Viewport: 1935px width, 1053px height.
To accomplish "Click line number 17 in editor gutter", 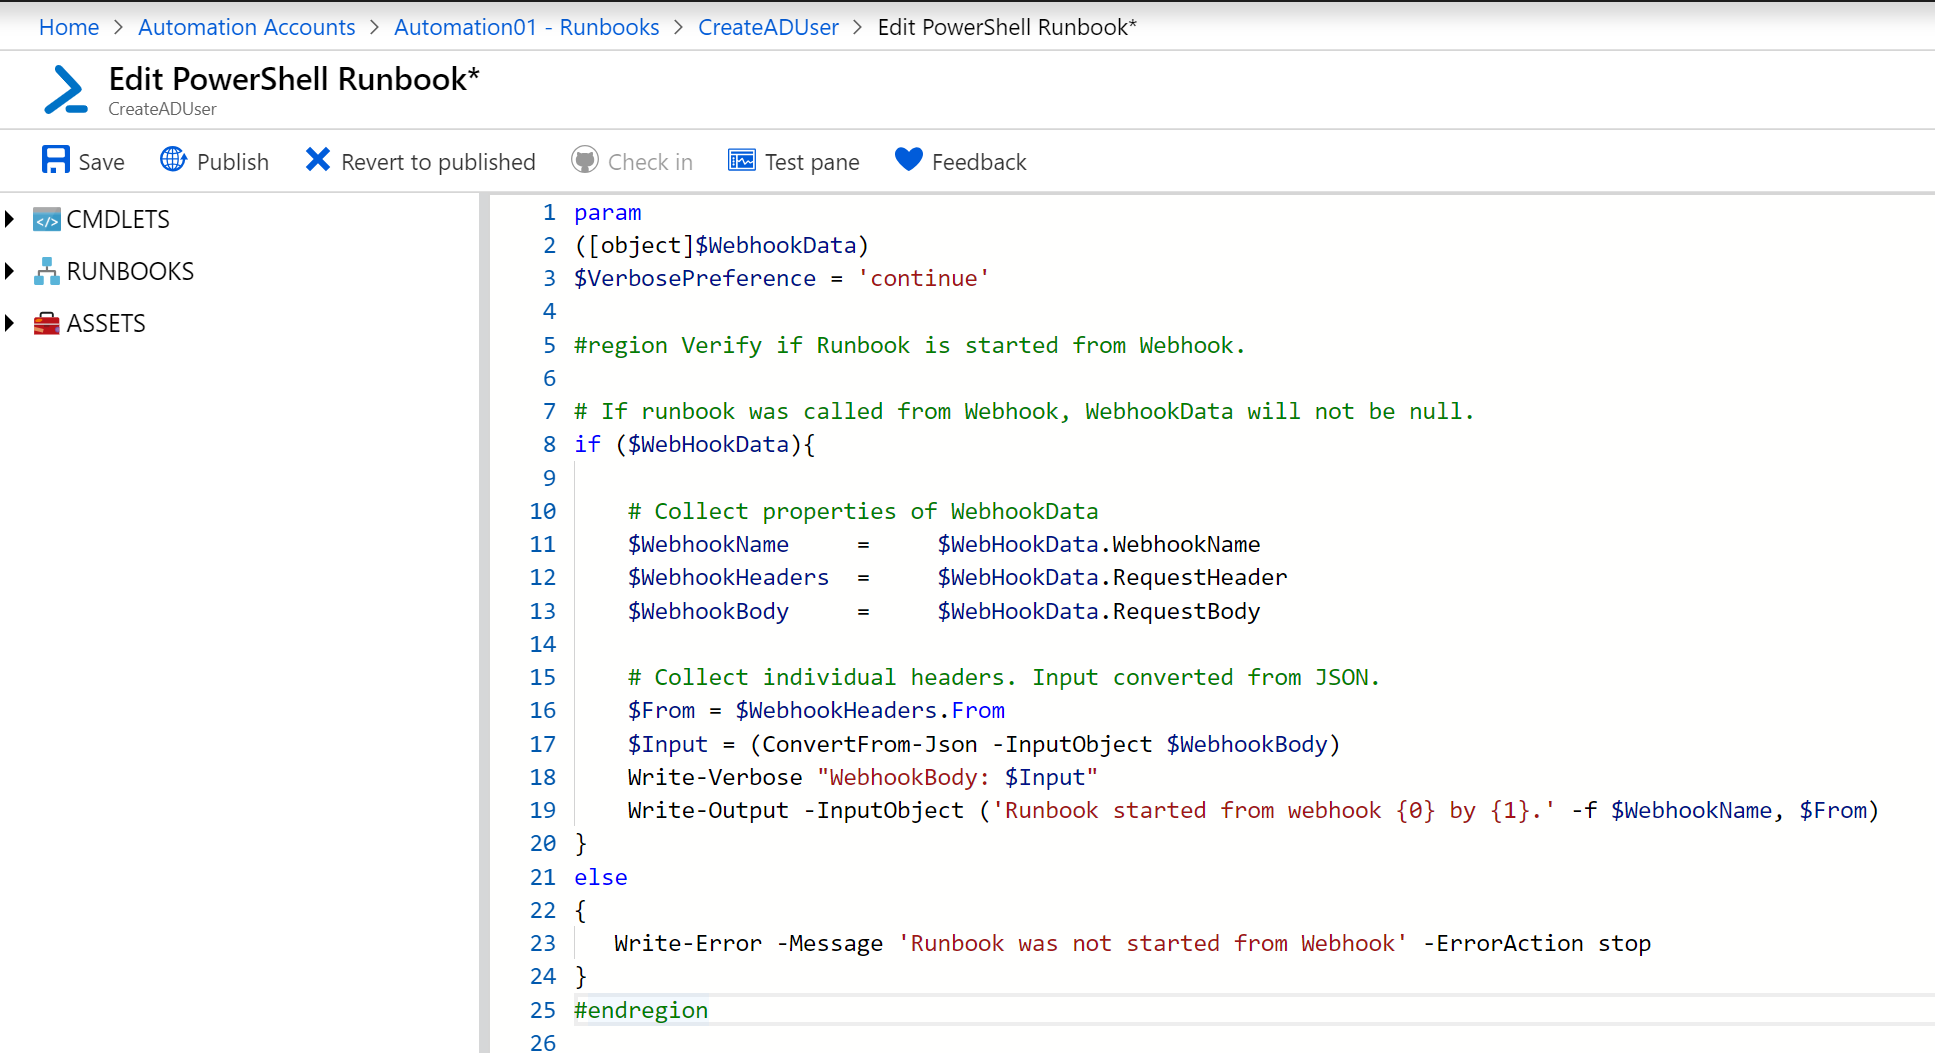I will (542, 744).
